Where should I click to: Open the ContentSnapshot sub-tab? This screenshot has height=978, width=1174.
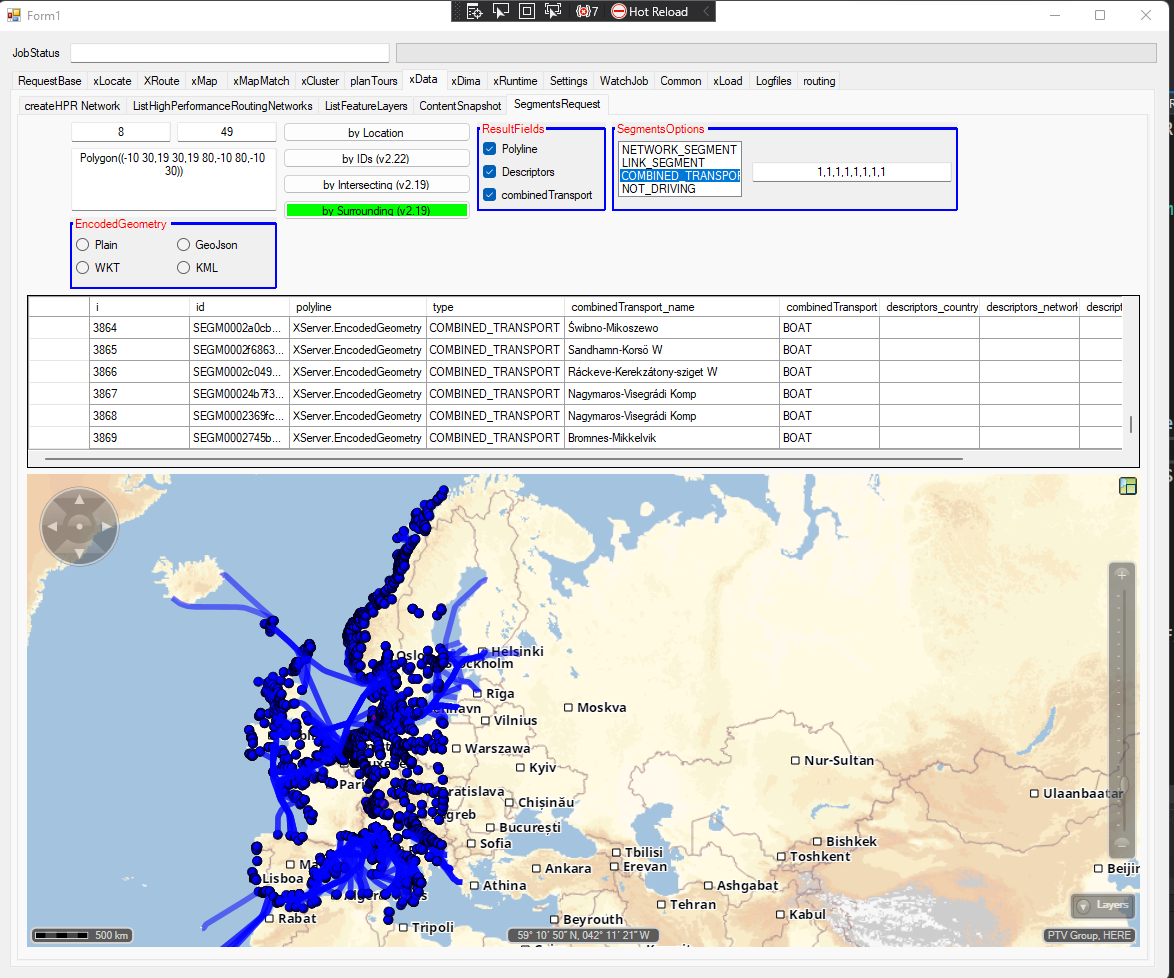pyautogui.click(x=460, y=105)
